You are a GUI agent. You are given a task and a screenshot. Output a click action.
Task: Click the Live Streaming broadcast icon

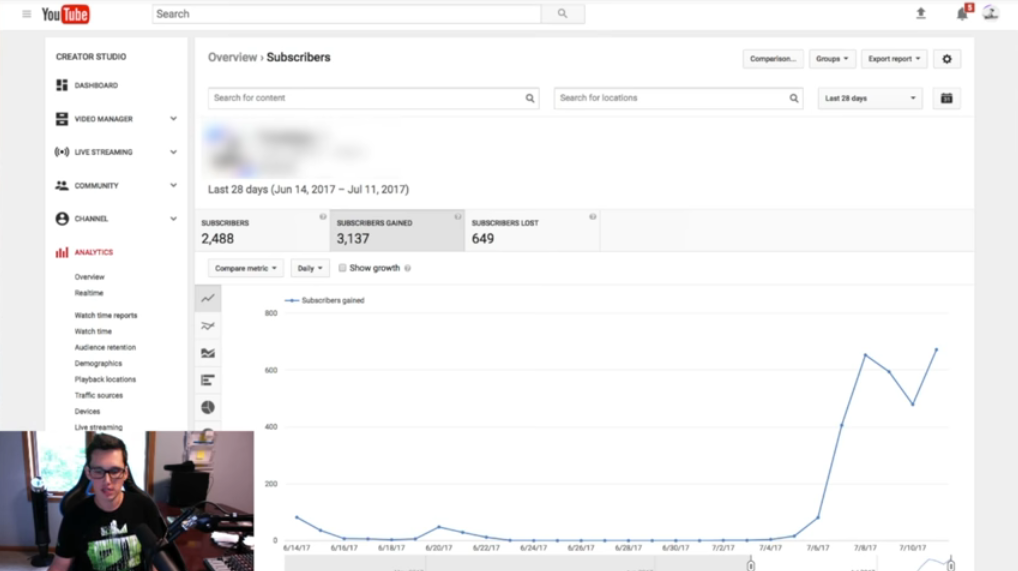pyautogui.click(x=62, y=152)
